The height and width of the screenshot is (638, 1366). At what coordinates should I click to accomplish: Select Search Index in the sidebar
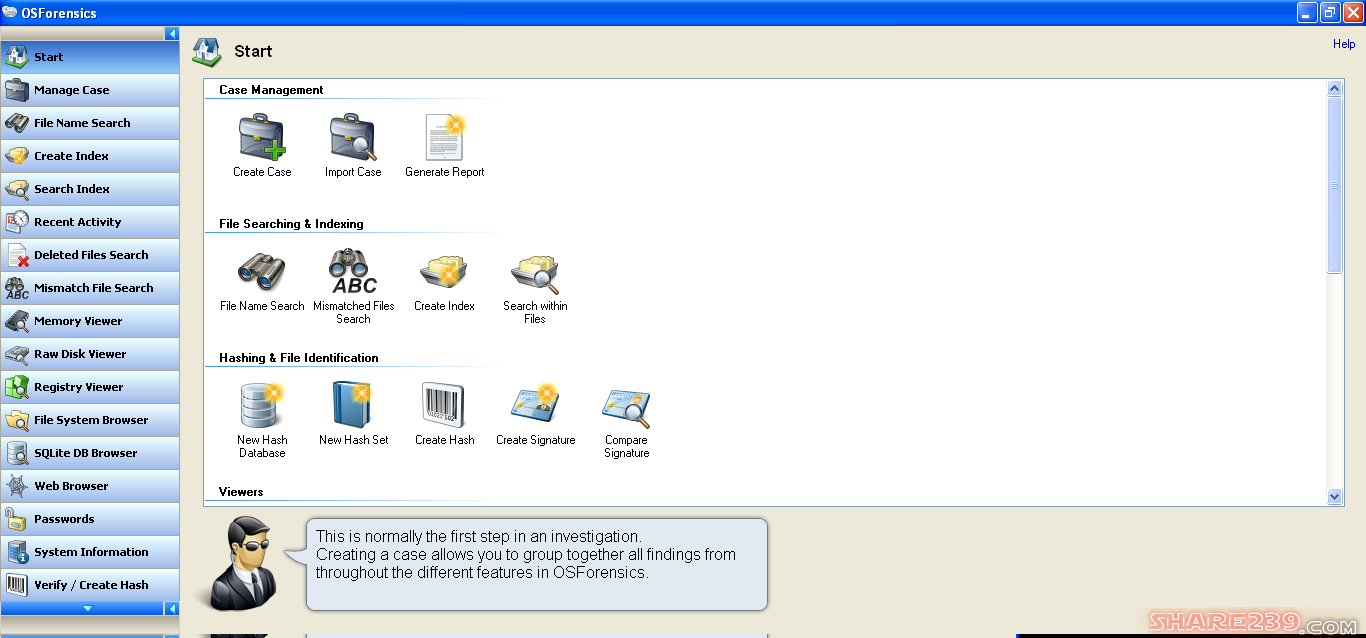pyautogui.click(x=90, y=189)
